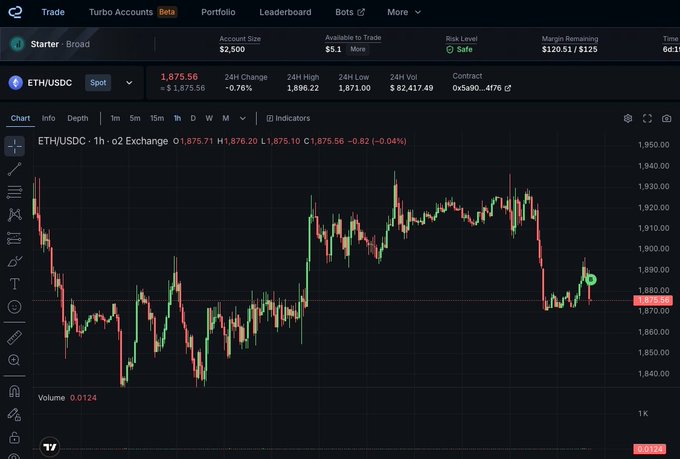Viewport: 680px width, 459px height.
Task: Select the ruler measure tool
Action: pyautogui.click(x=14, y=338)
